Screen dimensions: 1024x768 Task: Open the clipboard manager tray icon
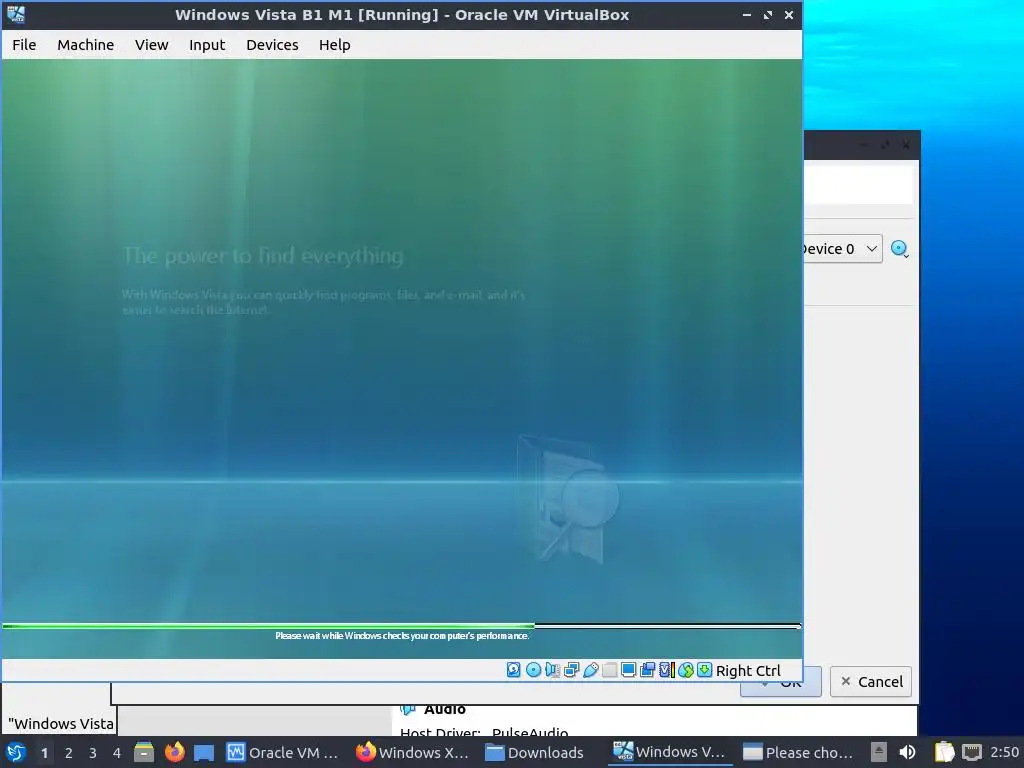[x=944, y=752]
